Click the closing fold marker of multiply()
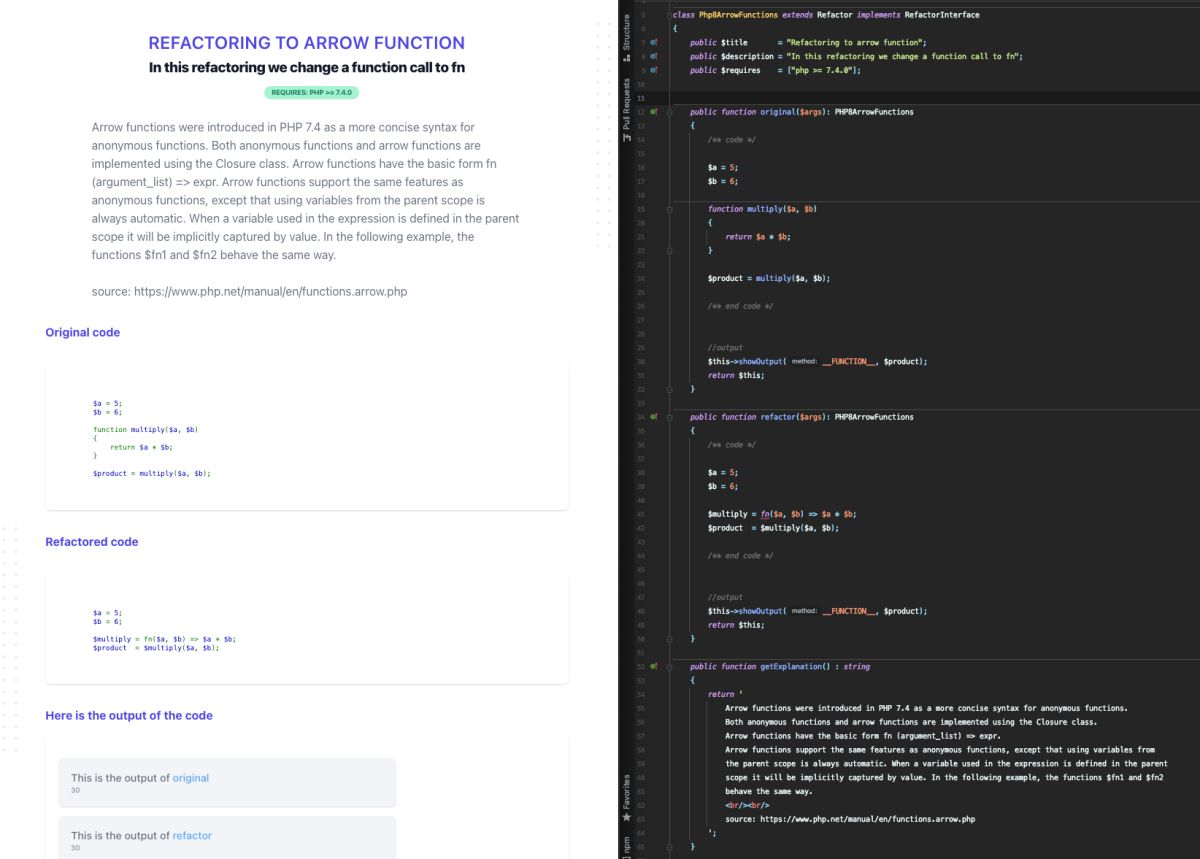The height and width of the screenshot is (859, 1200). [x=670, y=250]
